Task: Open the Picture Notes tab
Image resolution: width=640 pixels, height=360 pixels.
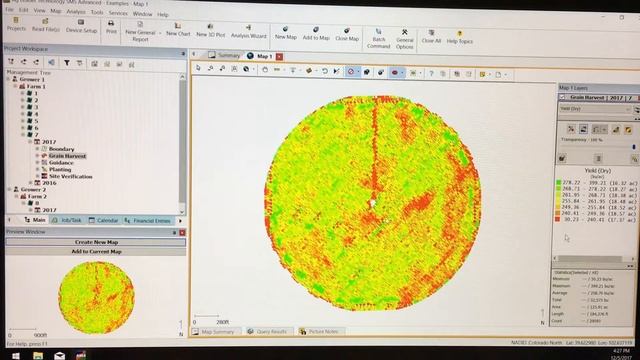Action: (x=319, y=331)
